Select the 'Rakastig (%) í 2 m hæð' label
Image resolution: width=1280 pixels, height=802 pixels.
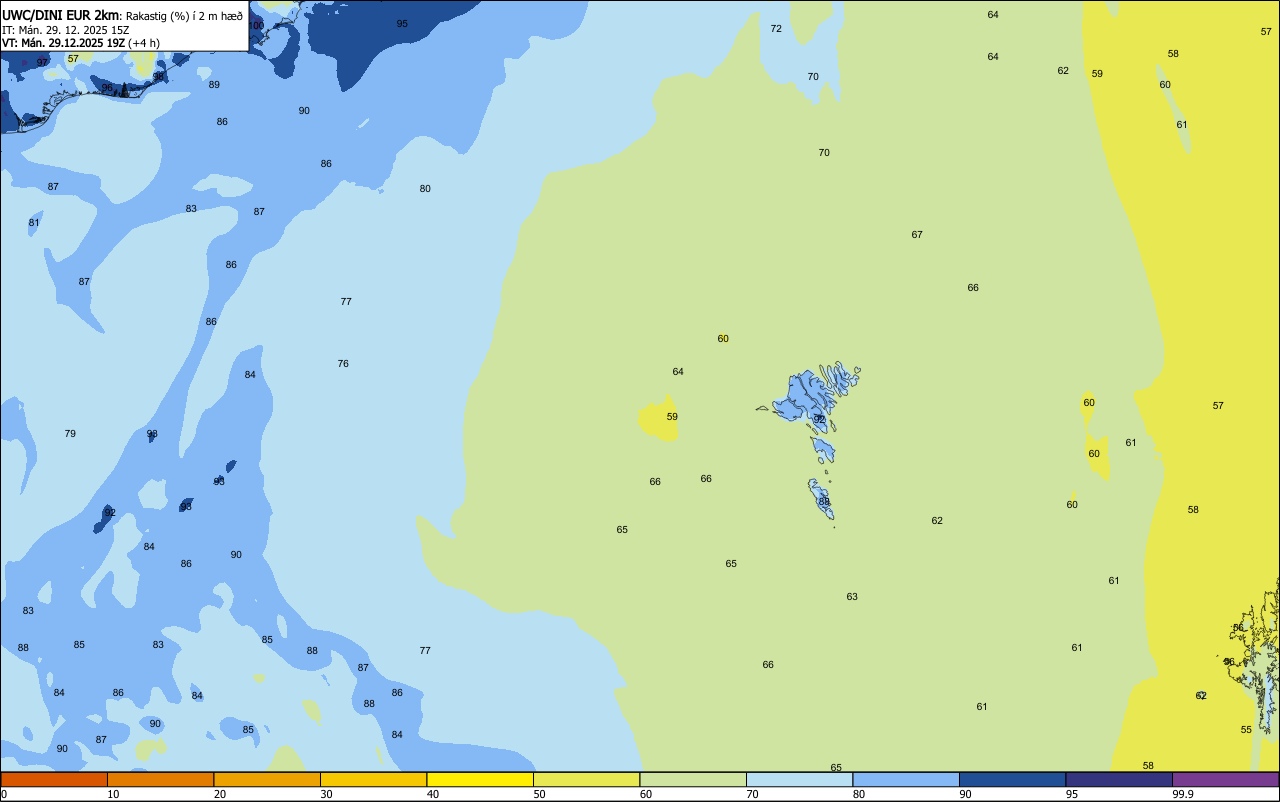click(x=184, y=16)
